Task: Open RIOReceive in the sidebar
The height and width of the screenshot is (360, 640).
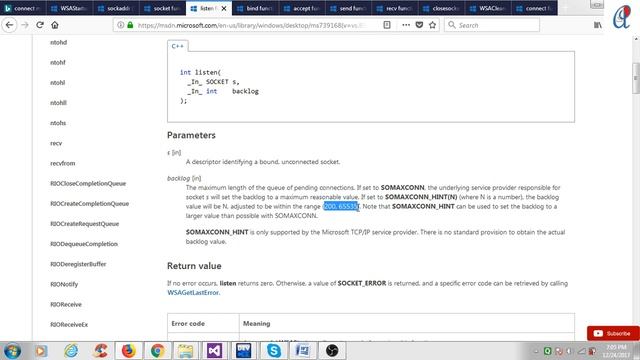Action: 66,304
